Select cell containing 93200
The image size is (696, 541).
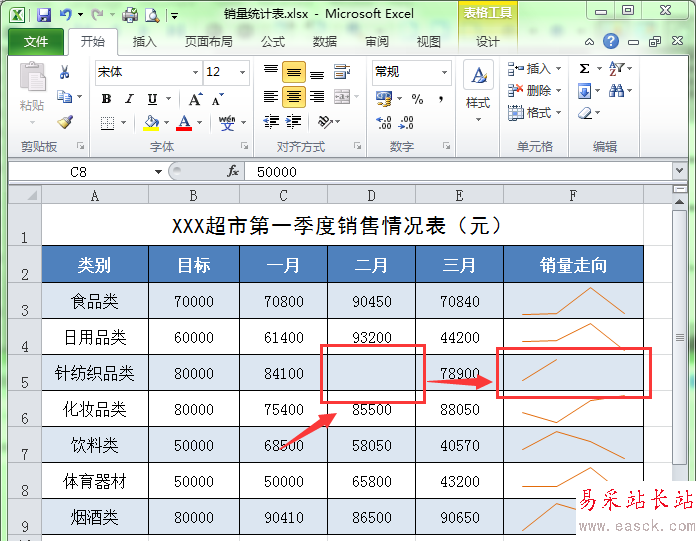coord(372,336)
